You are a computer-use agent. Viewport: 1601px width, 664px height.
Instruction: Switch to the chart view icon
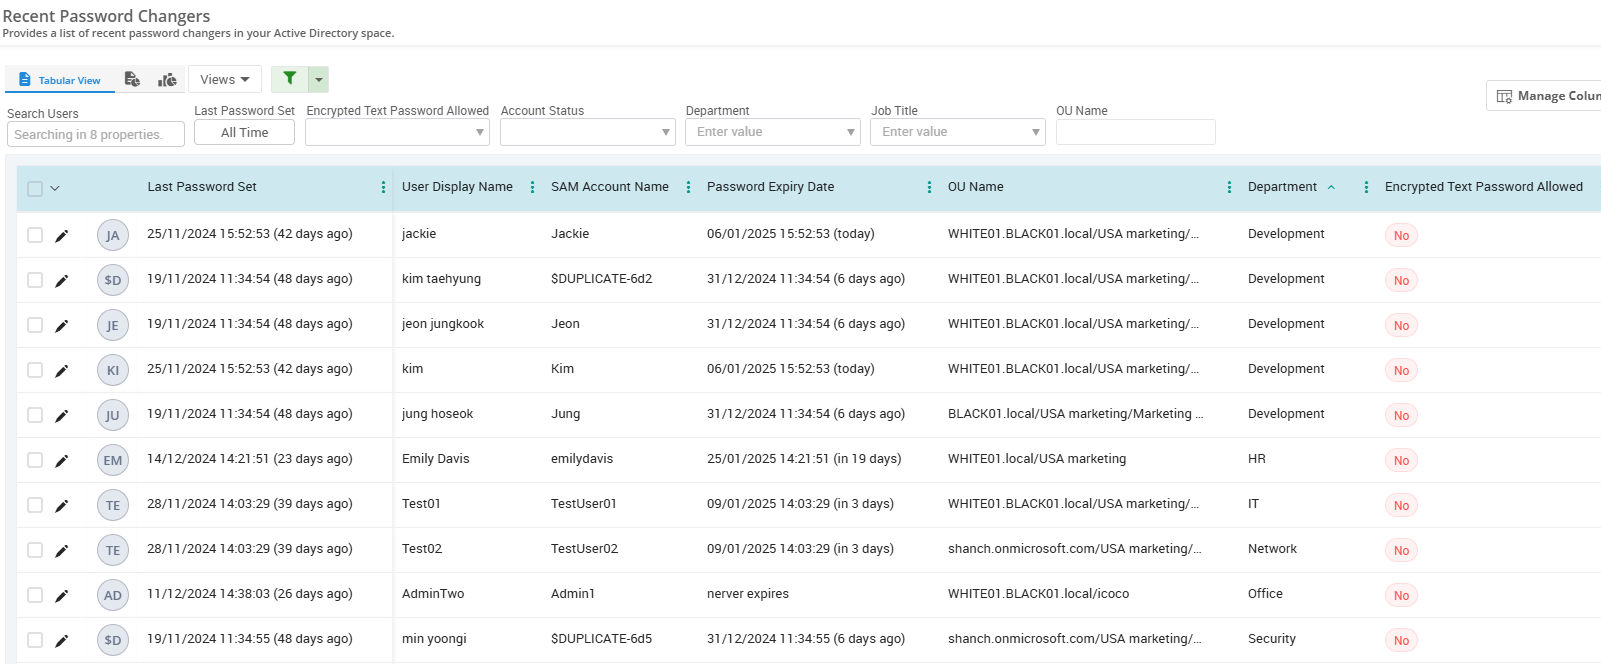[168, 79]
